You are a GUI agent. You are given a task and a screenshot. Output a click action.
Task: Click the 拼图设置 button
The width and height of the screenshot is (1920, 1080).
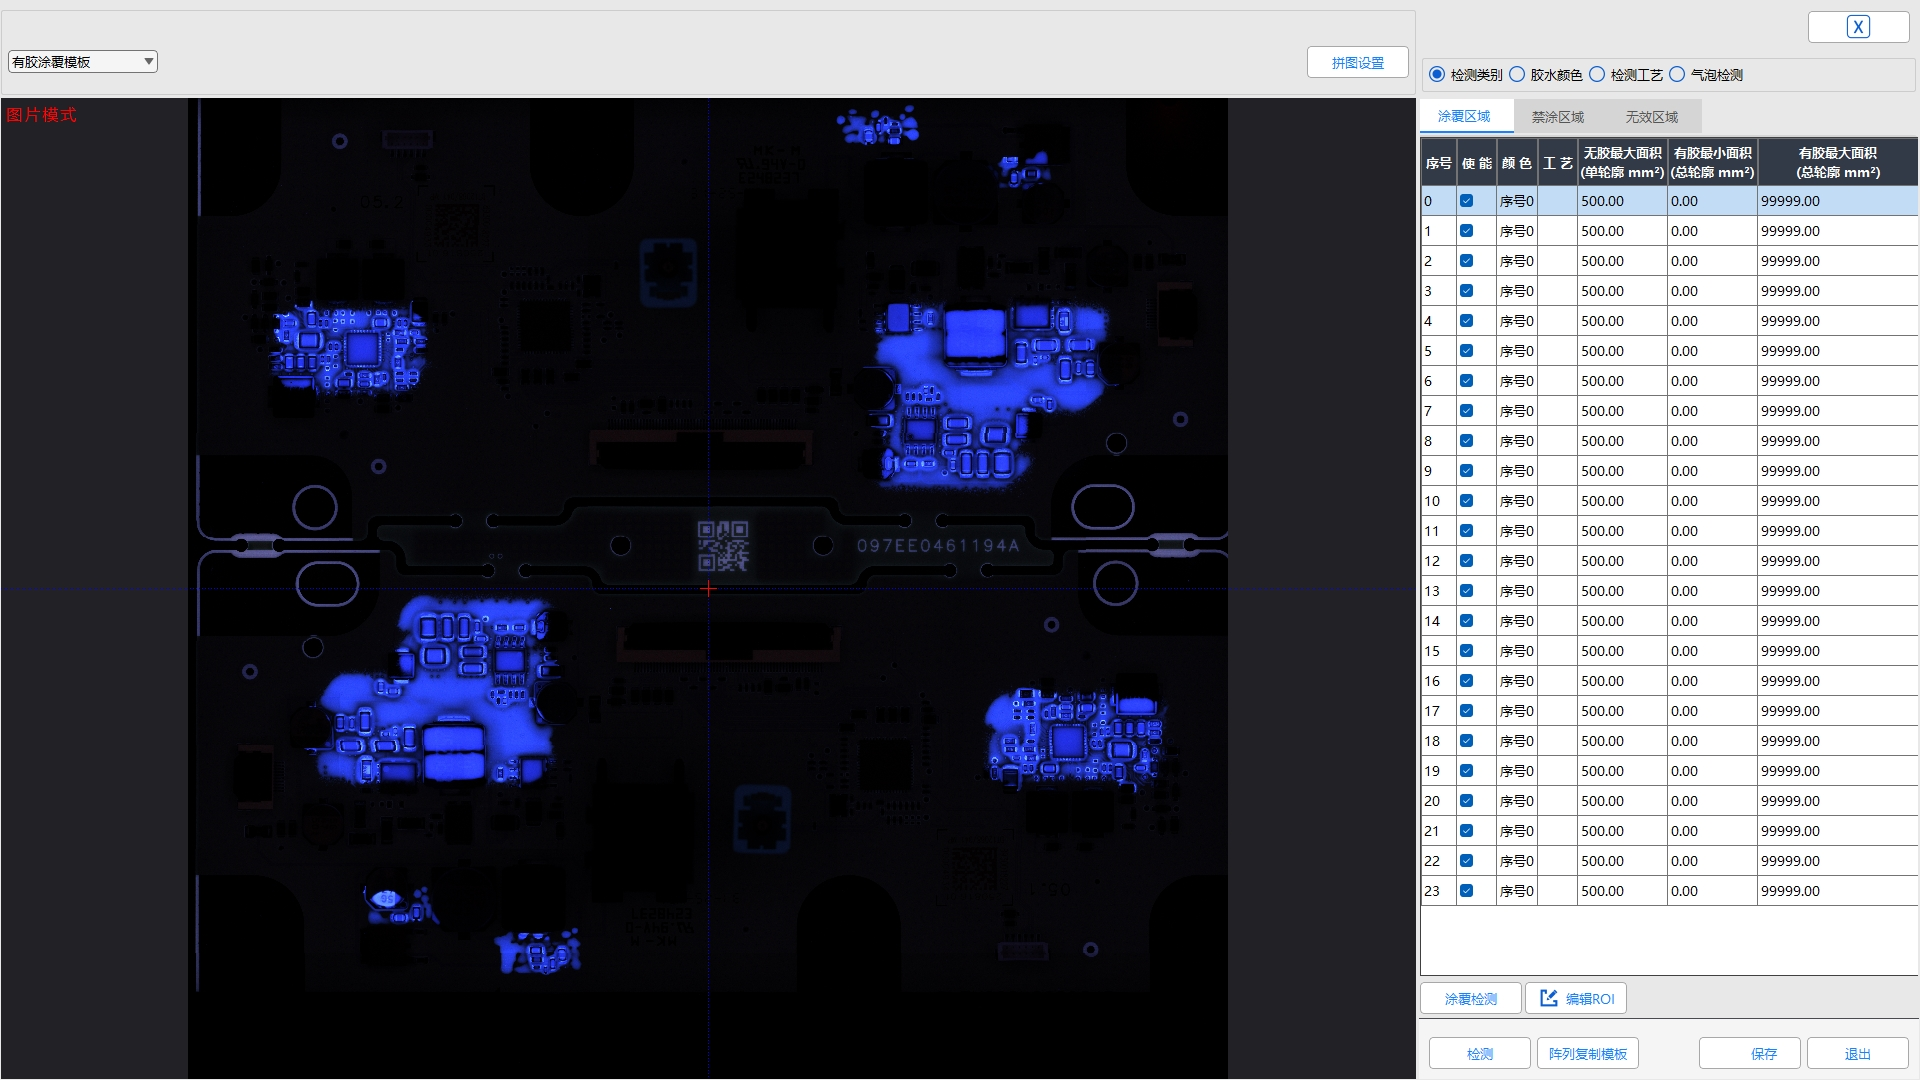click(x=1357, y=62)
